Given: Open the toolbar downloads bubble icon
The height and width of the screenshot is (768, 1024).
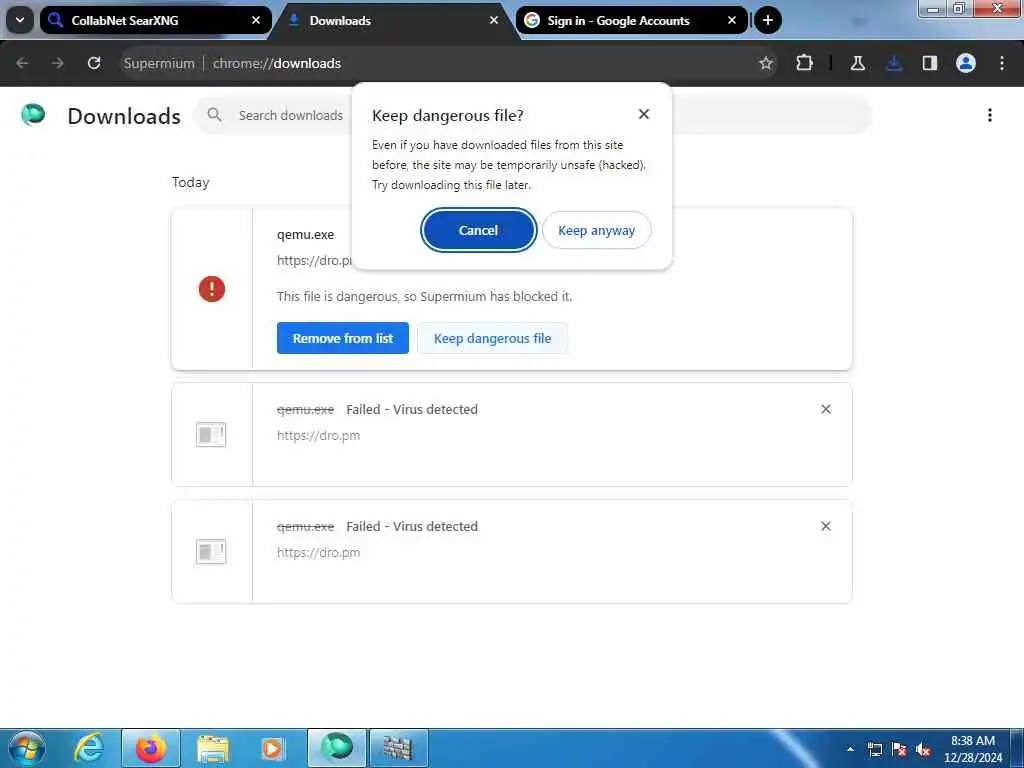Looking at the screenshot, I should click(x=894, y=63).
